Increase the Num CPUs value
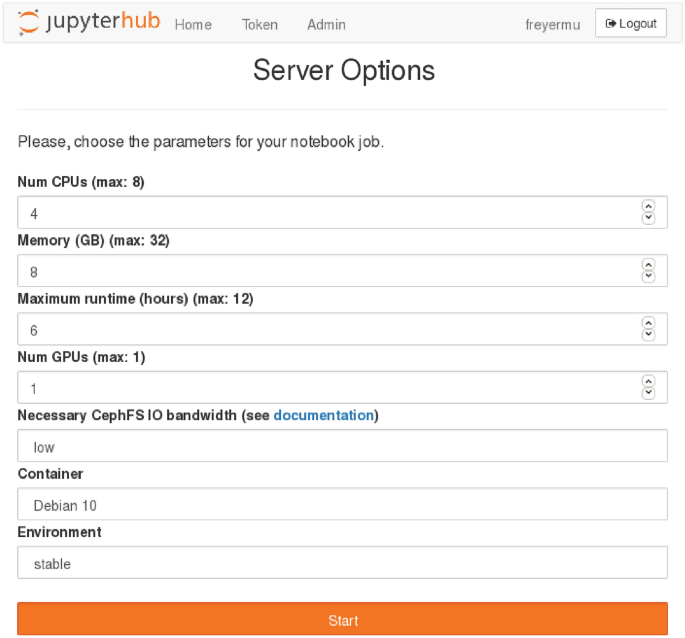Screen dimensions: 685x638 [648, 207]
